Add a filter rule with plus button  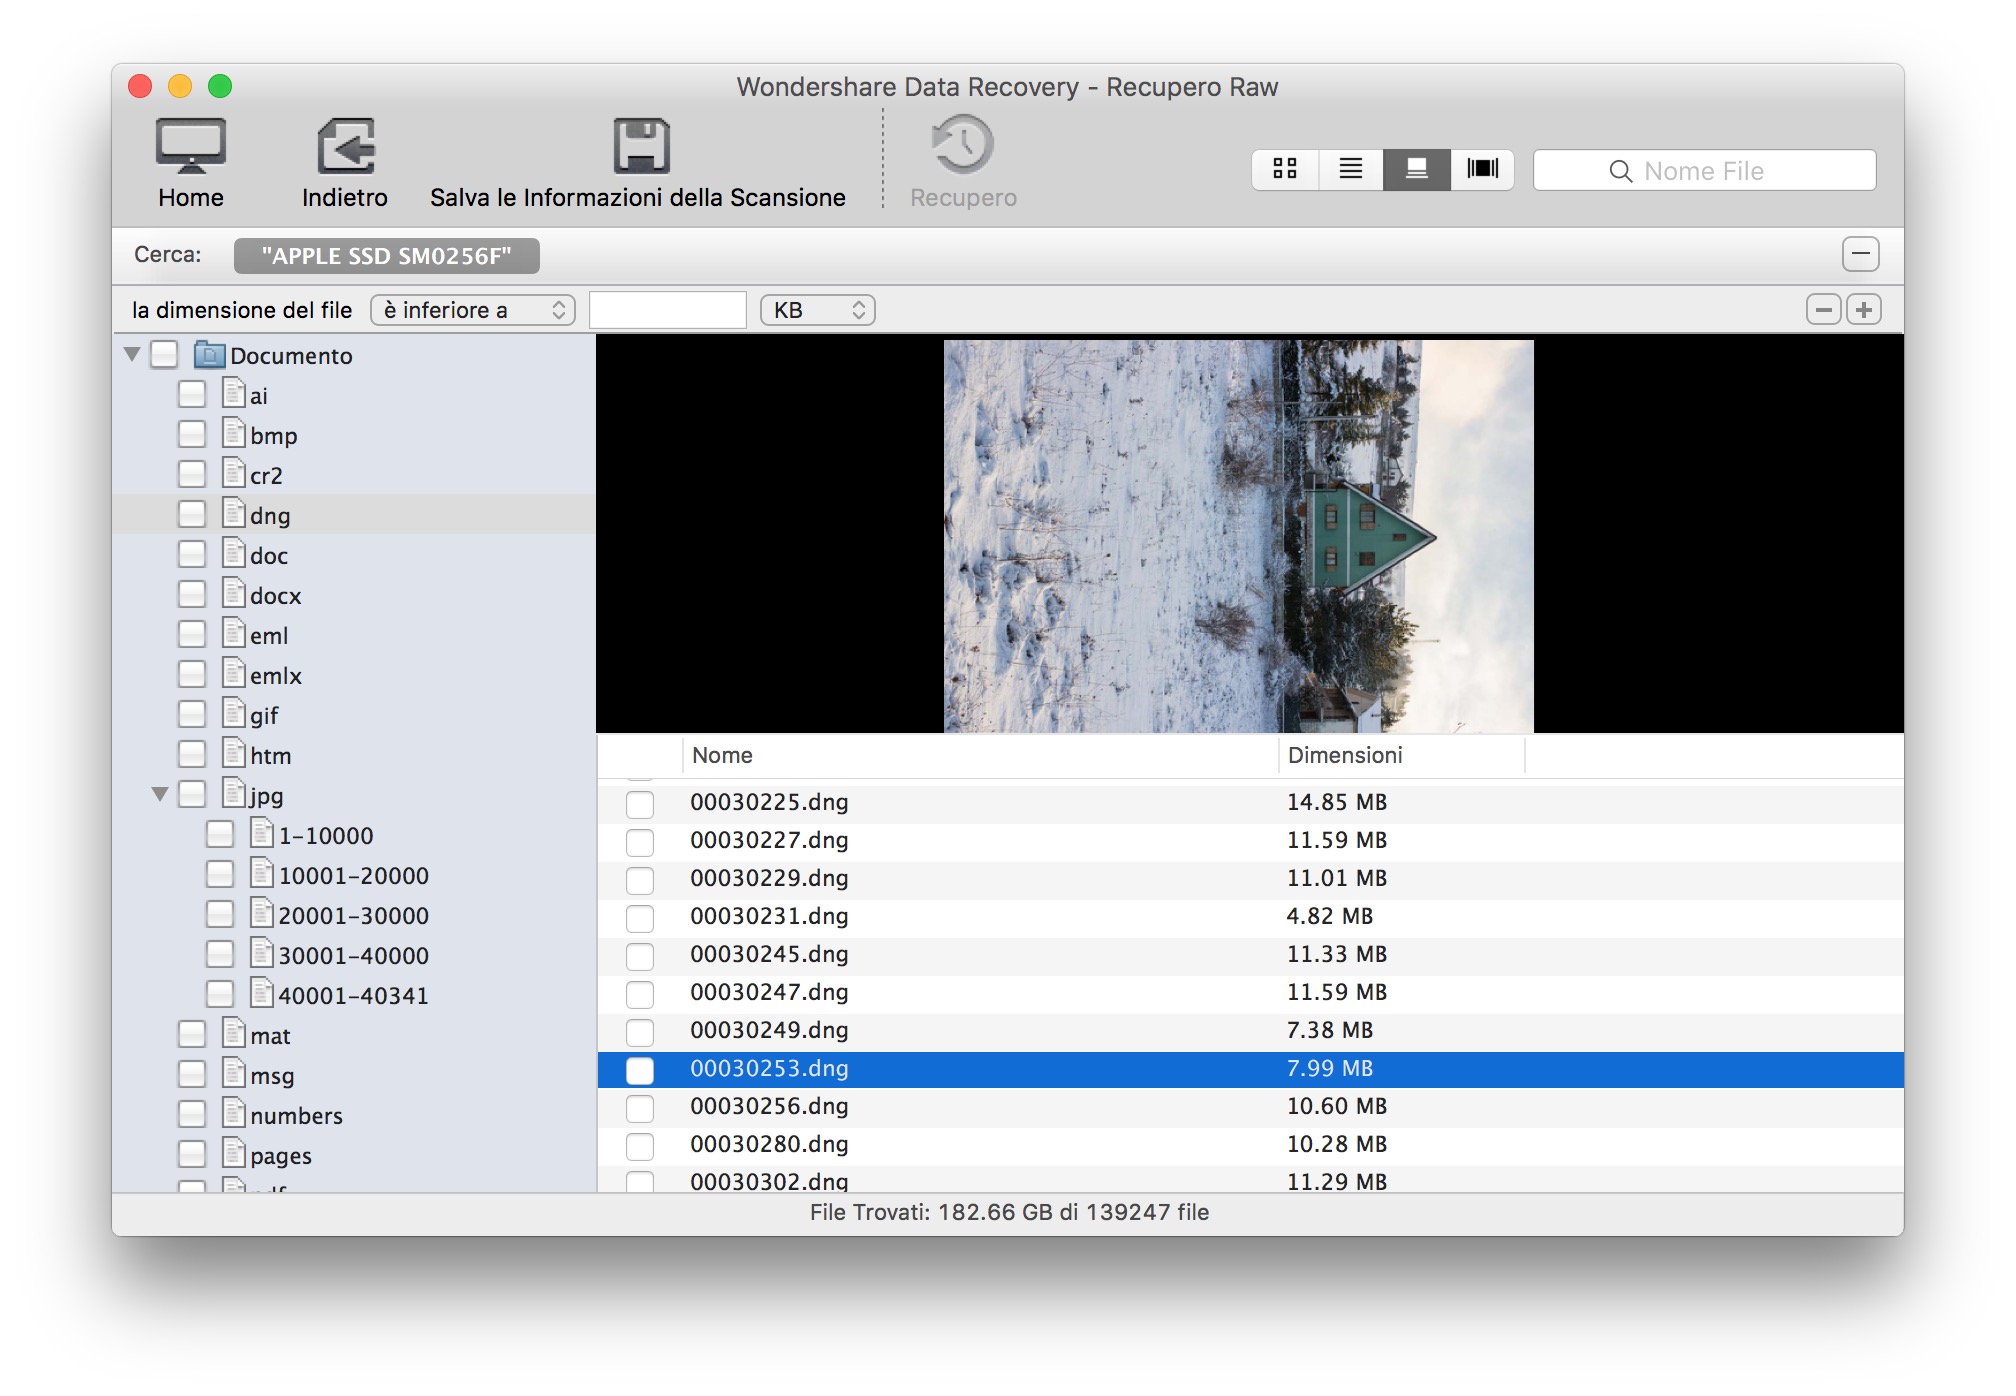[x=1863, y=310]
